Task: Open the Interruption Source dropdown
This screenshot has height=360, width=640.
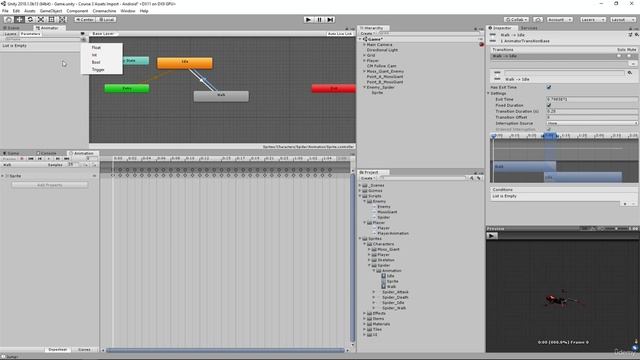Action: click(x=592, y=123)
